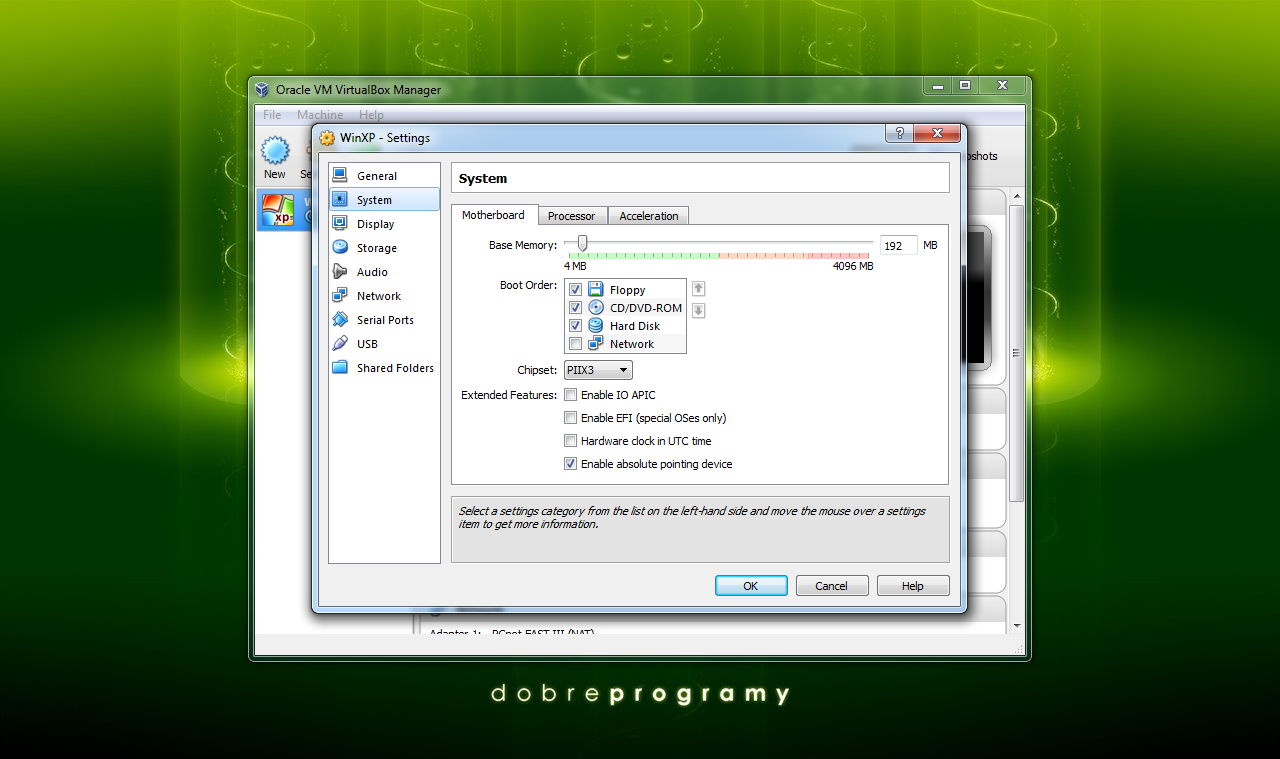This screenshot has height=759, width=1280.
Task: Click the New machine icon in VirtualBox Manager
Action: click(x=275, y=151)
